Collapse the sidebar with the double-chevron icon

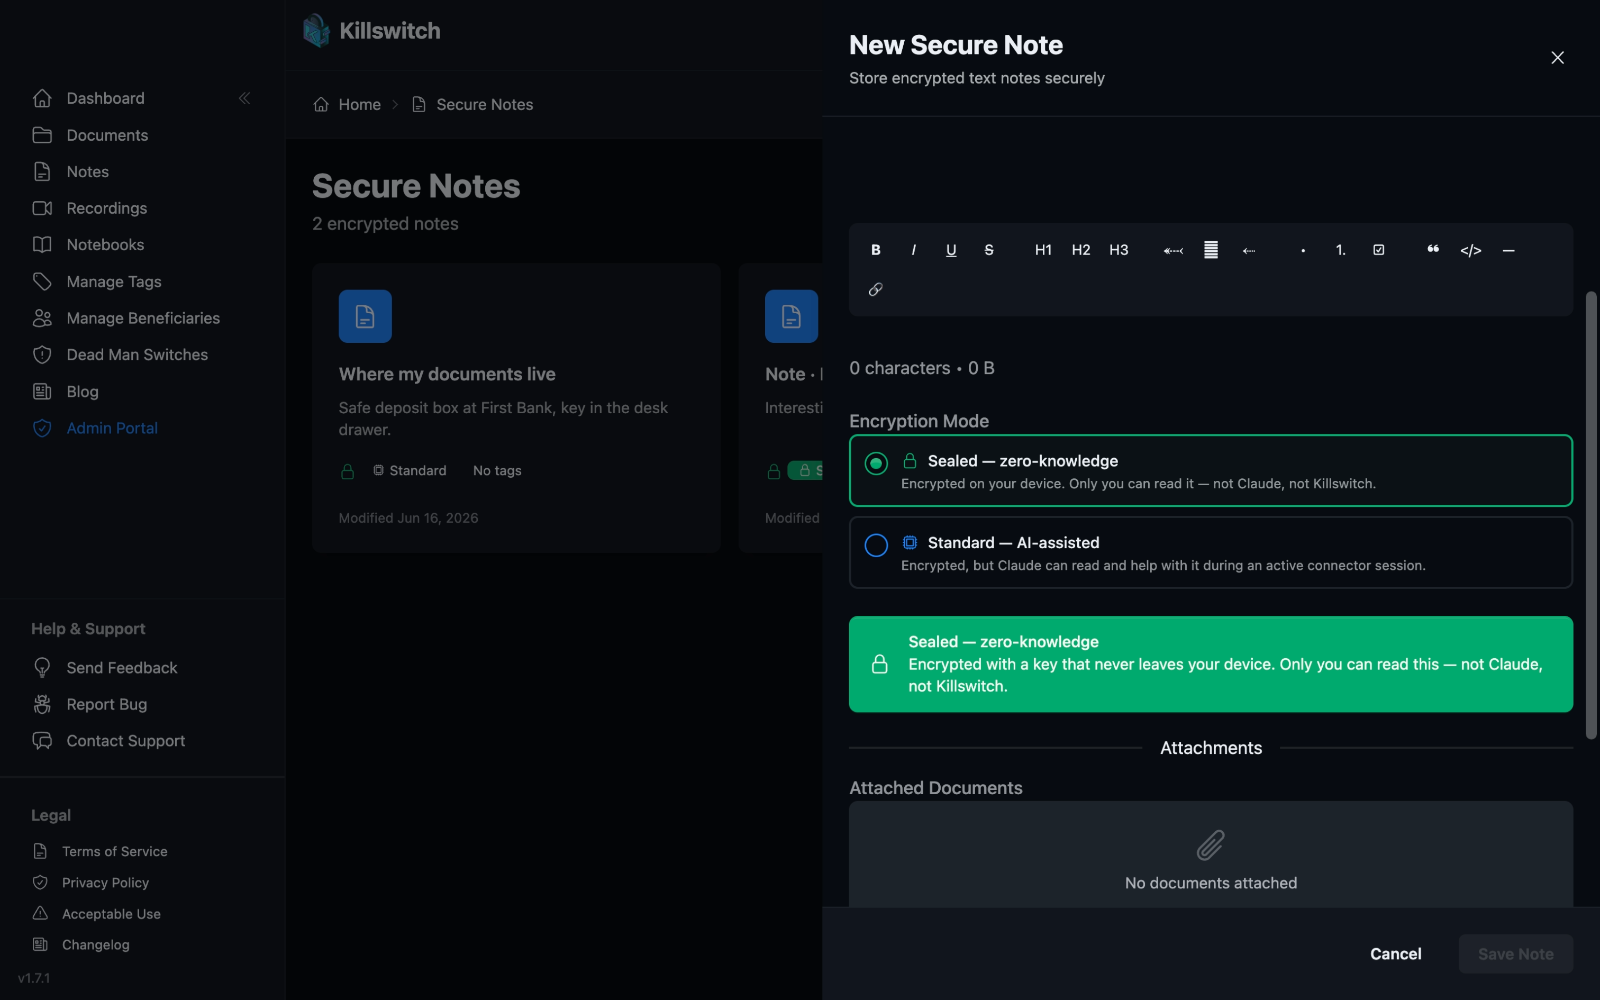tap(245, 98)
